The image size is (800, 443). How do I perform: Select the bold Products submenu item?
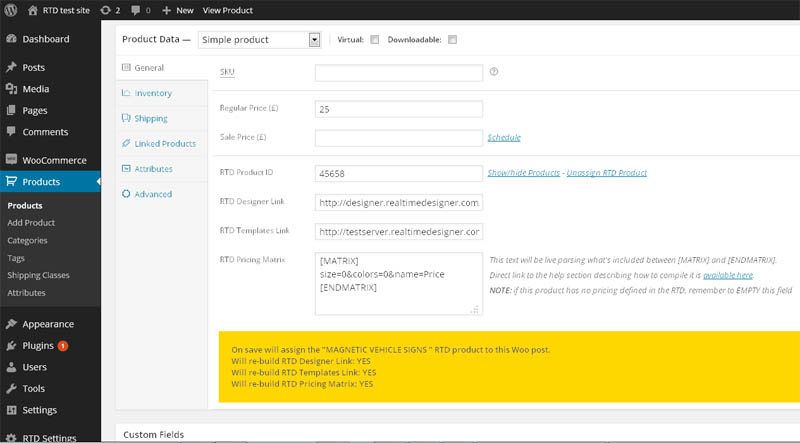tap(25, 205)
